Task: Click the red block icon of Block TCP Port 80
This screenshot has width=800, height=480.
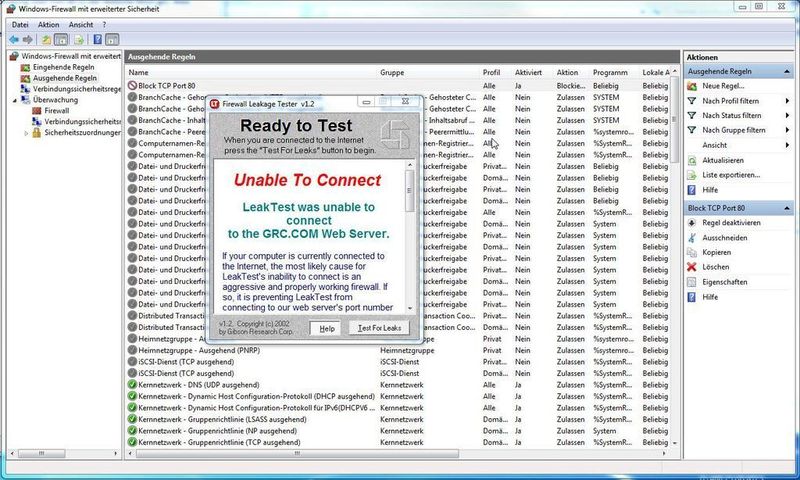Action: click(x=132, y=86)
